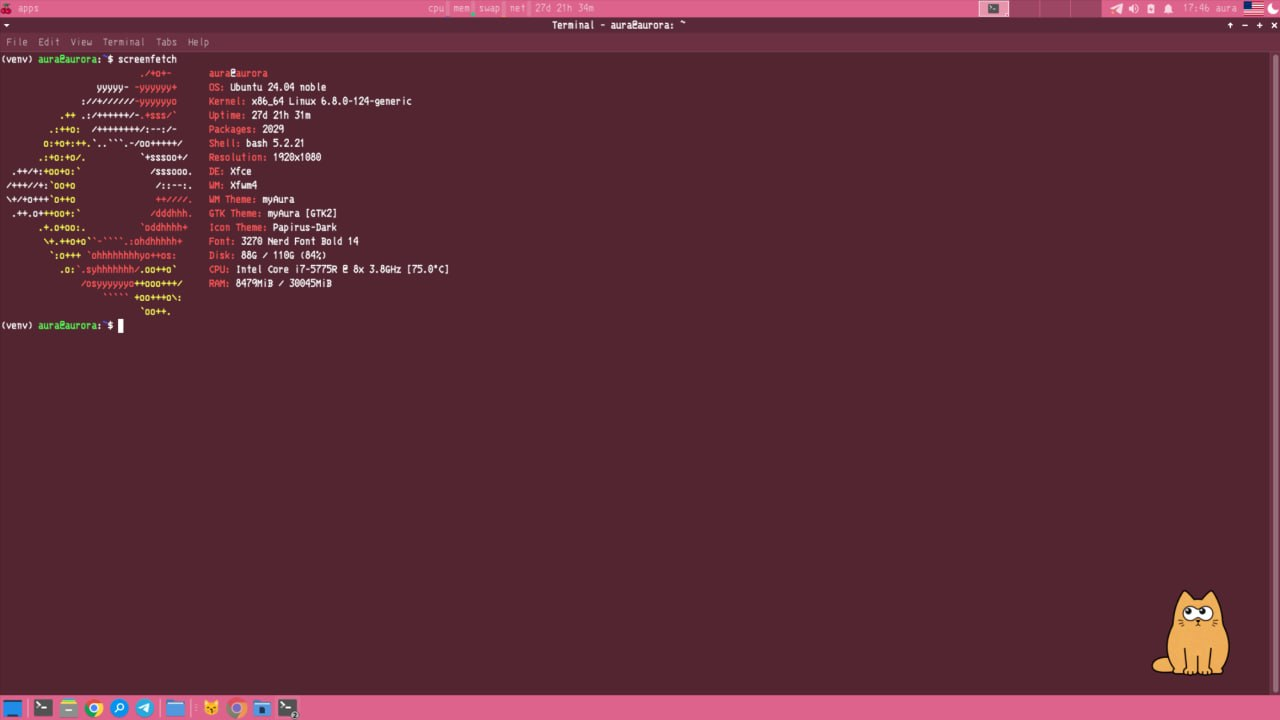Click 'bash 5.2.21' shell value
This screenshot has width=1280, height=720.
(x=275, y=143)
